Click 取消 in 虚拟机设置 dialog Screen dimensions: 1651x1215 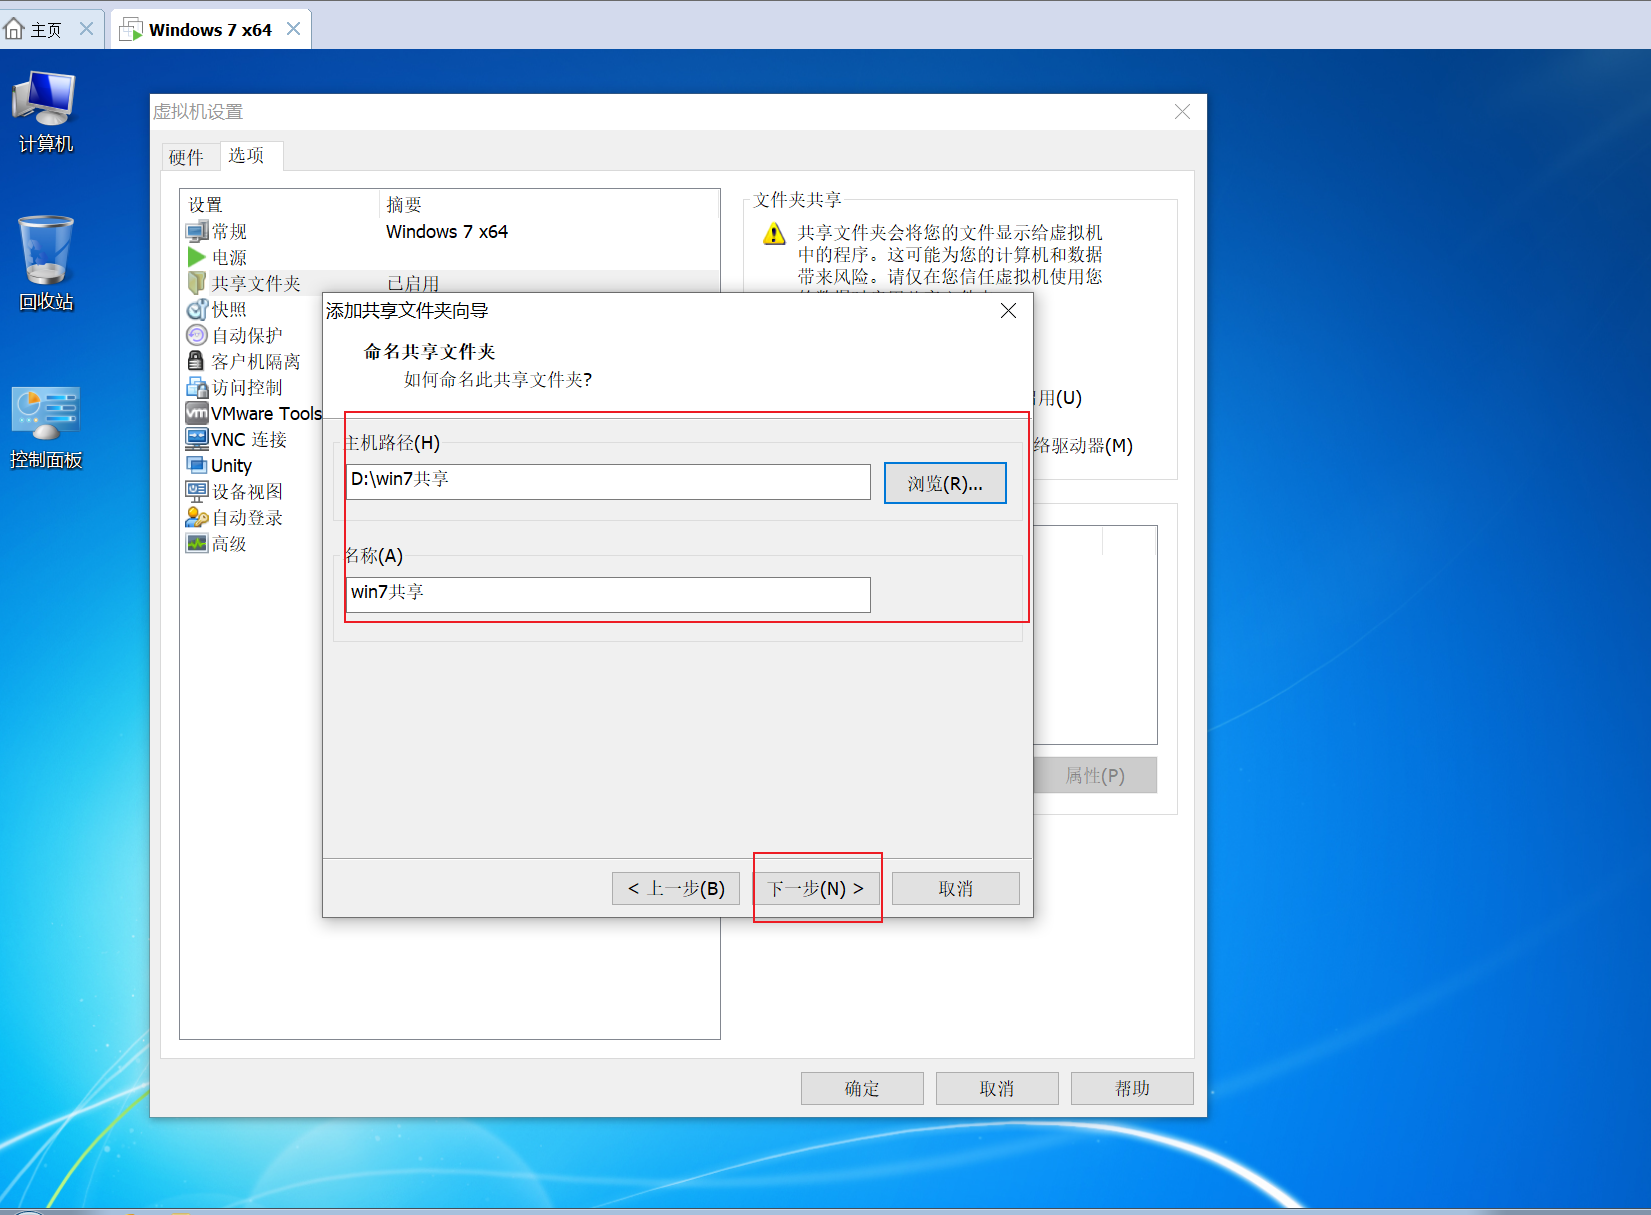click(x=997, y=1088)
